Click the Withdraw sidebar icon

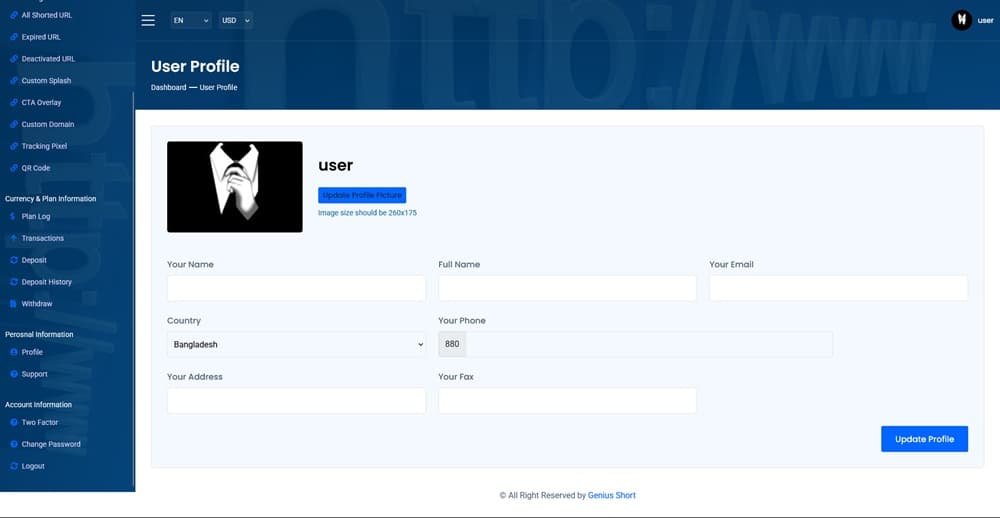pos(12,304)
